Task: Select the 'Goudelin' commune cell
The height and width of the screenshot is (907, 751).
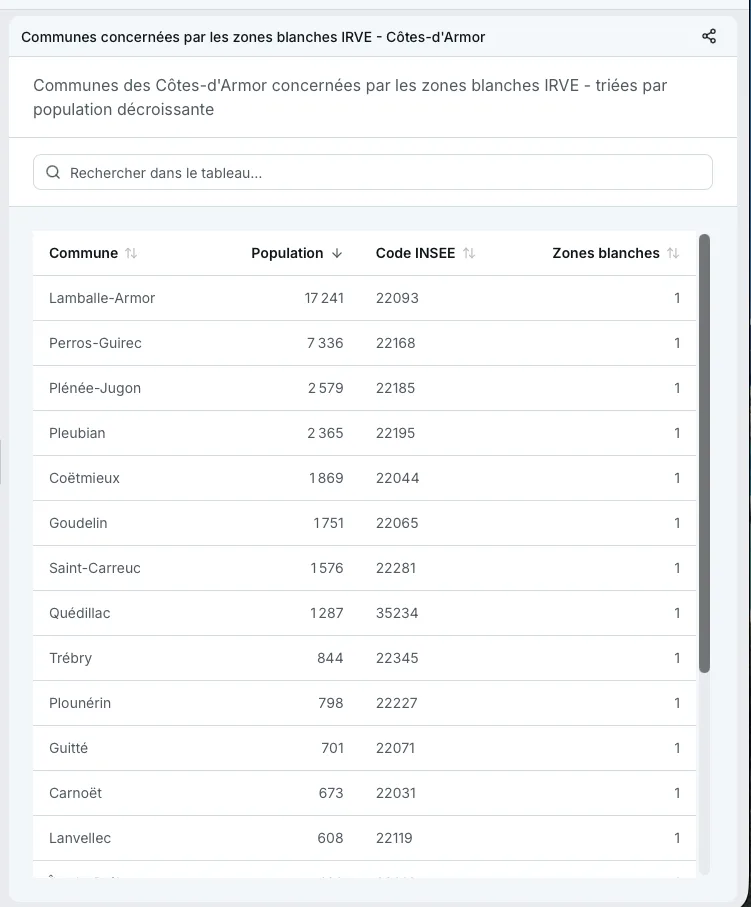Action: click(78, 523)
